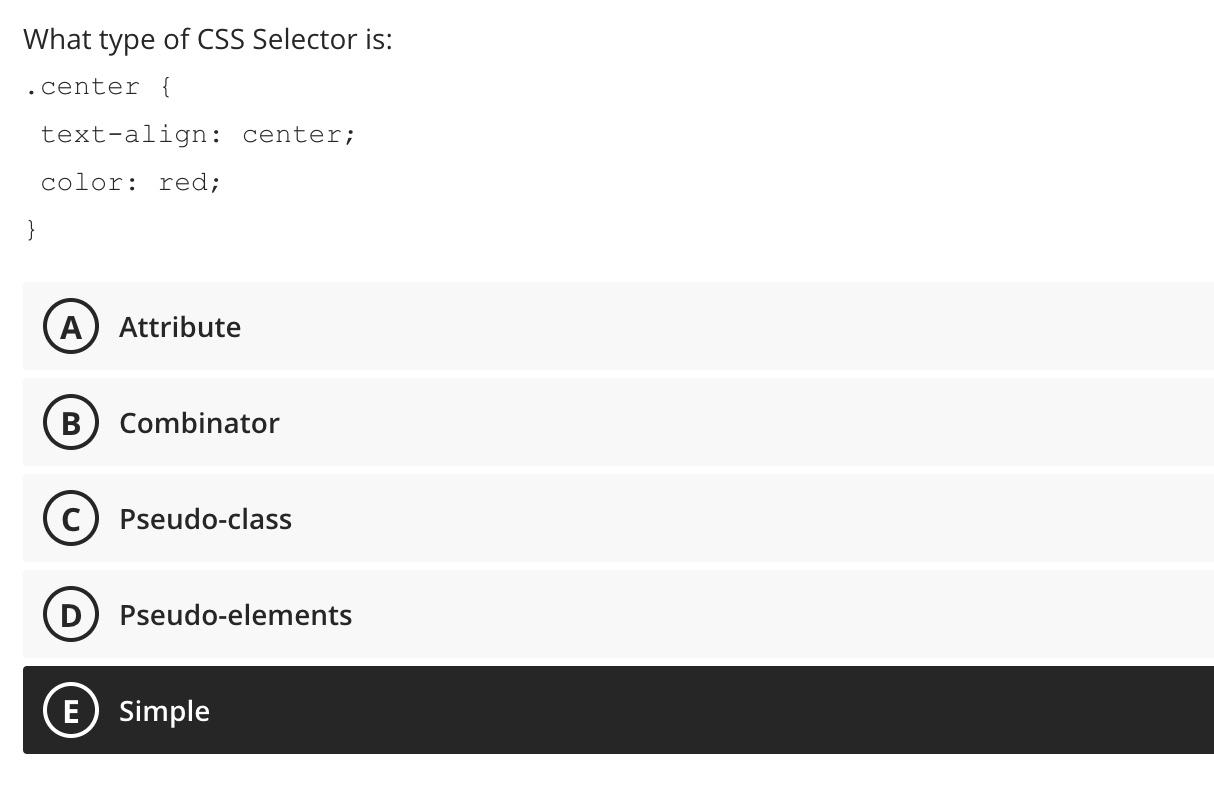This screenshot has height=802, width=1214.
Task: Click the letter badge on the highlighted row
Action: [x=70, y=710]
